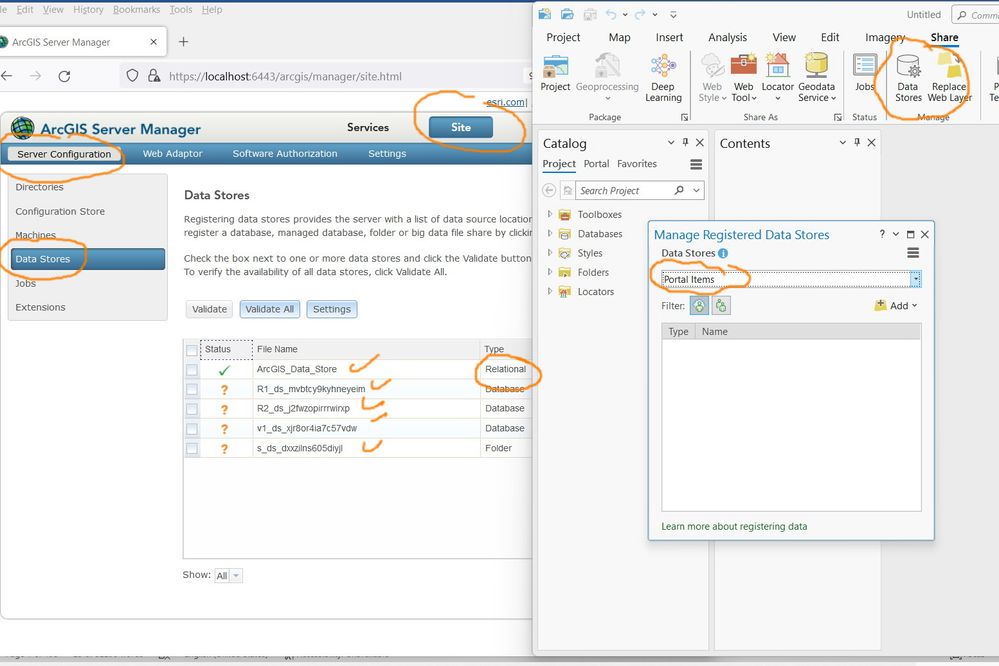Click the Redo icon in ArcGIS Pro
999x666 pixels.
coord(640,14)
